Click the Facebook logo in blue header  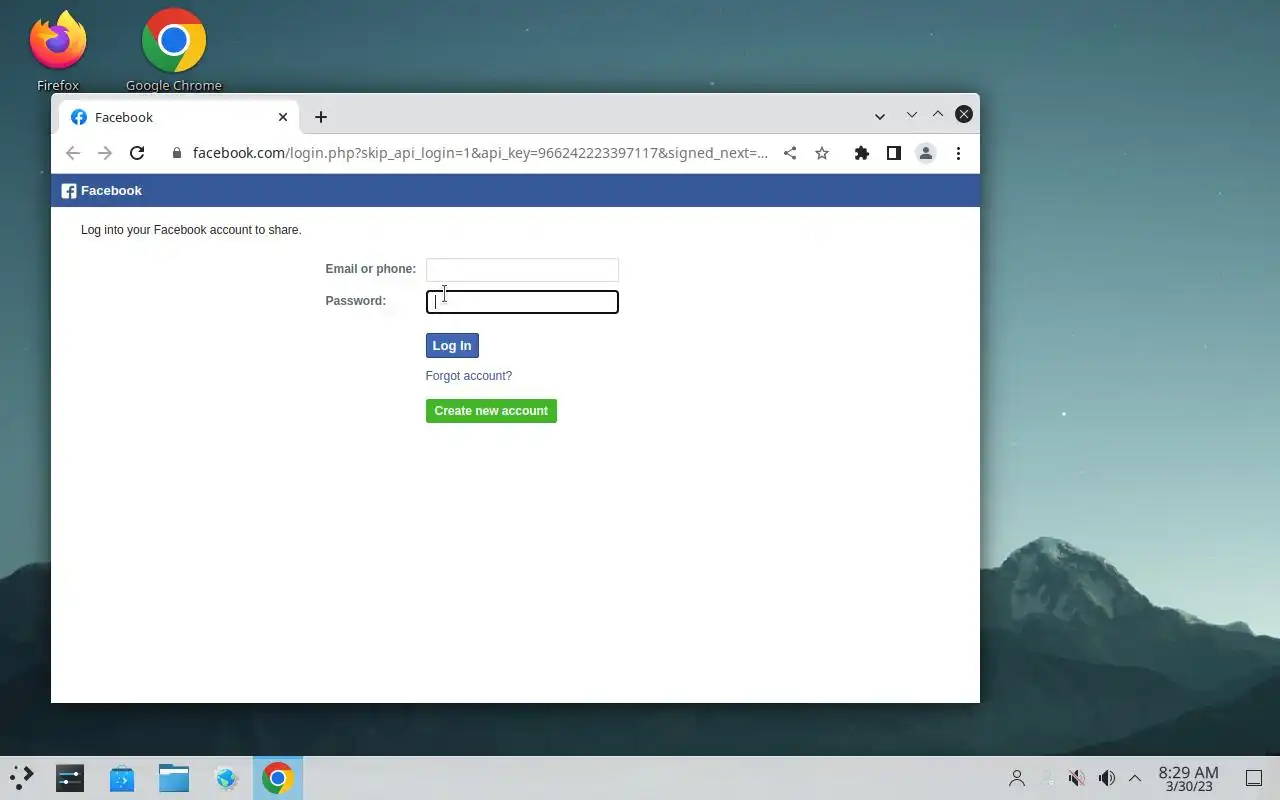coord(102,191)
